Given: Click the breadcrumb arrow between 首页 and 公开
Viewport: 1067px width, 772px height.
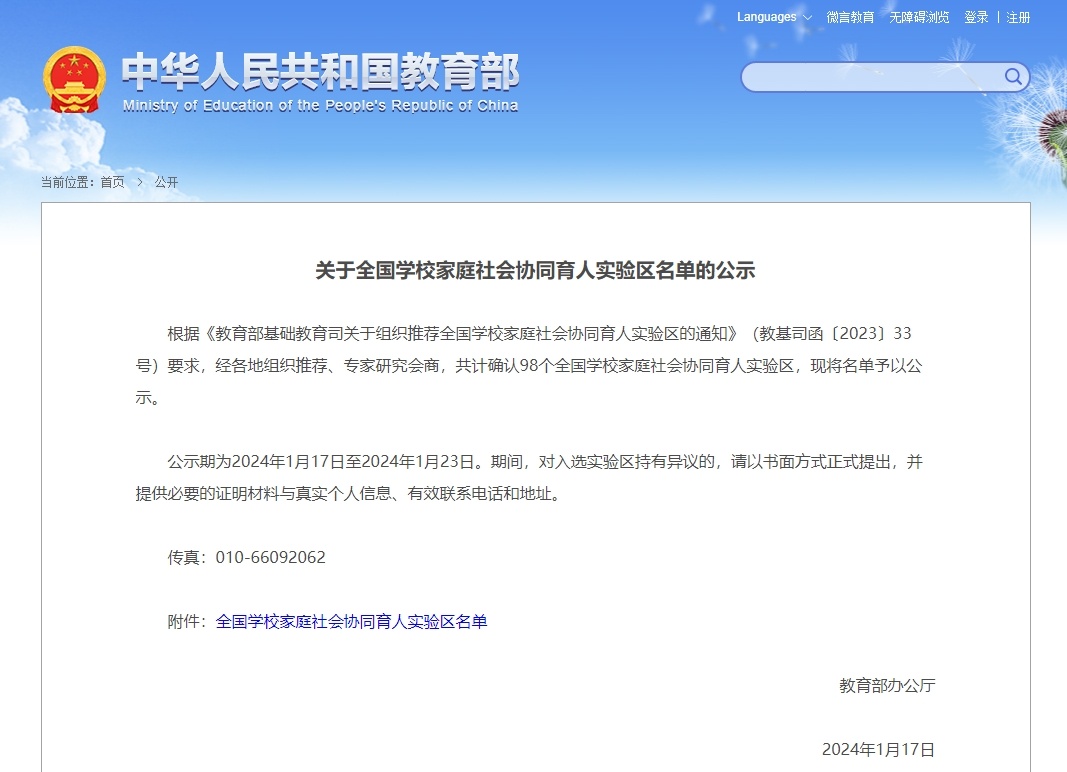Looking at the screenshot, I should pos(140,182).
